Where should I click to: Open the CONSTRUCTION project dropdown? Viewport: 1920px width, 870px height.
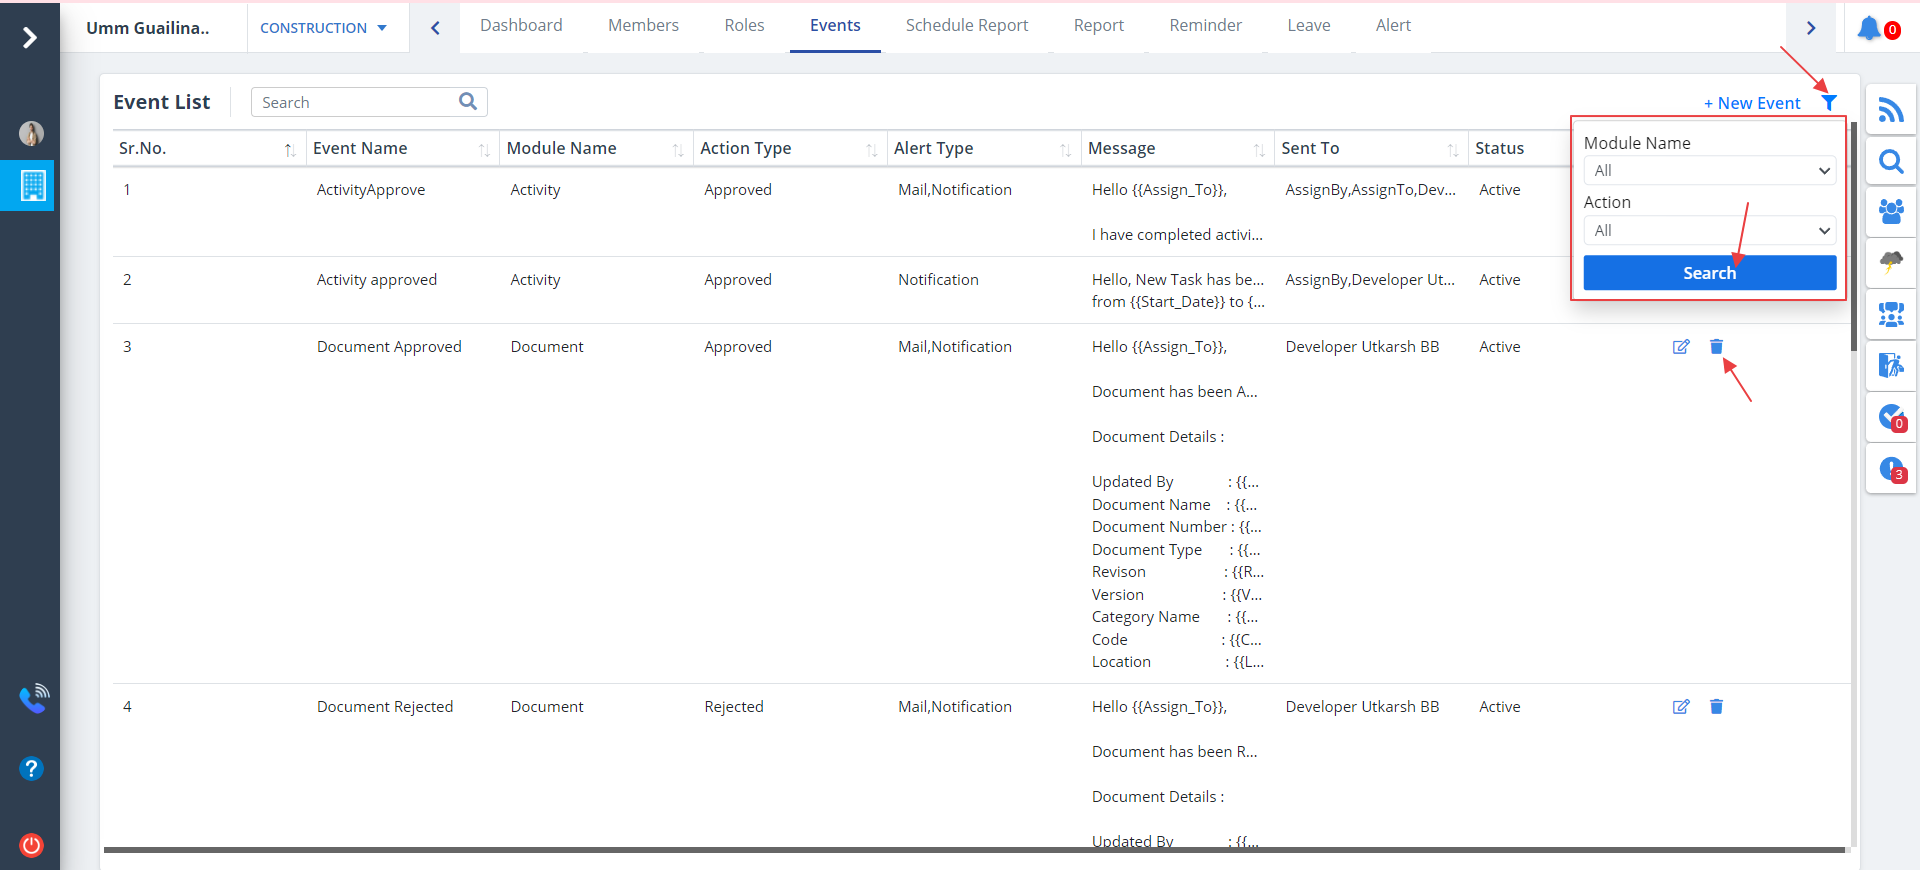pos(323,28)
